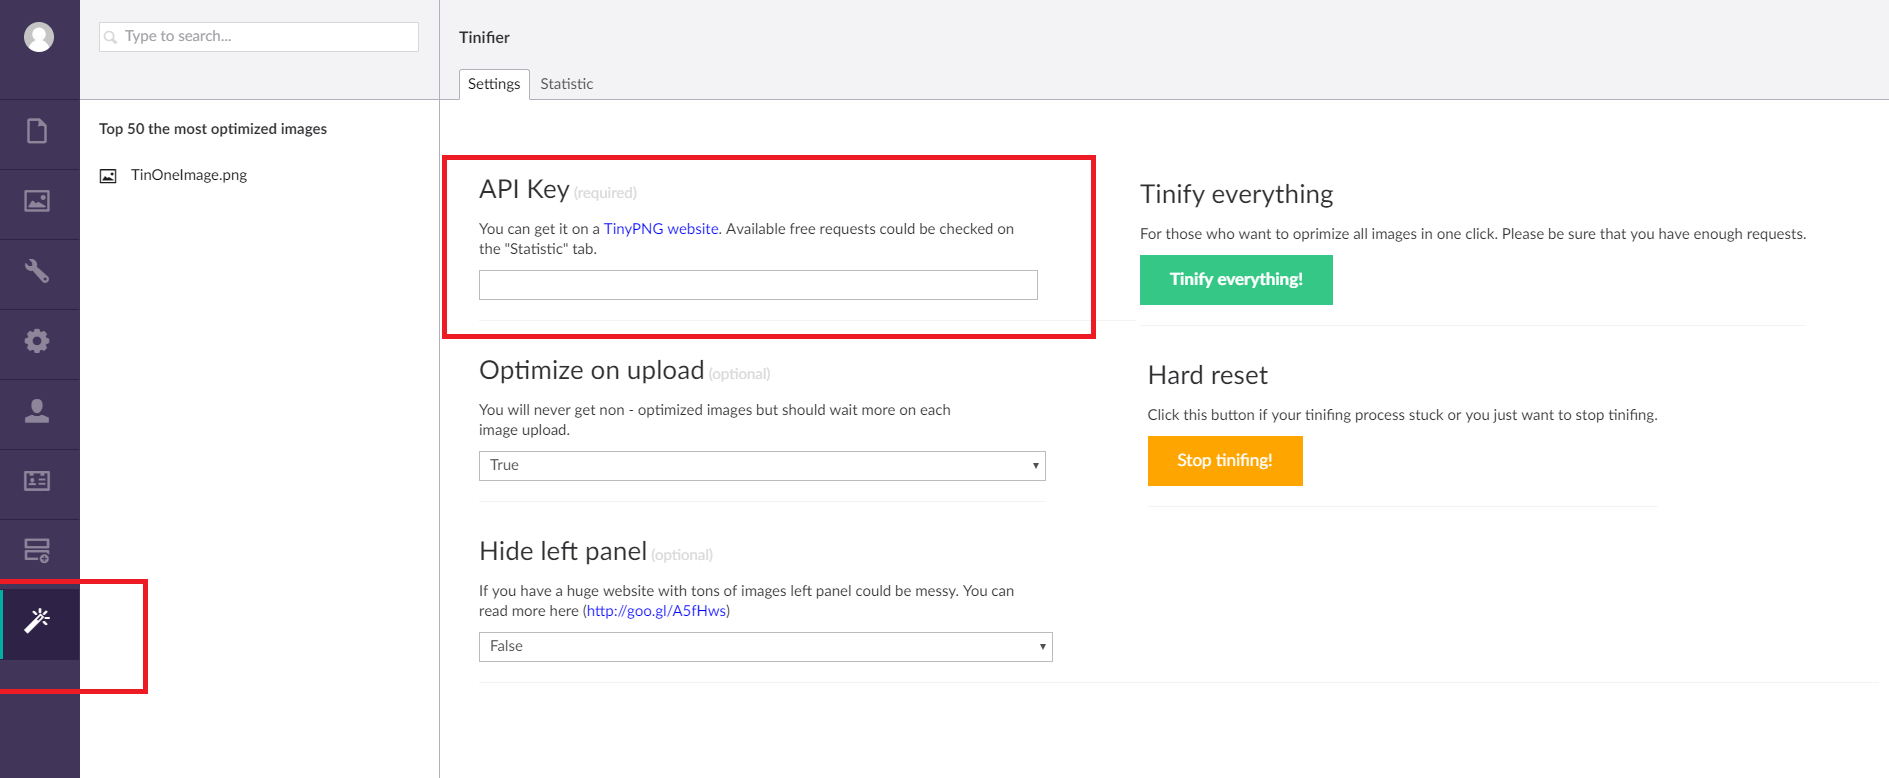Go to the Media section picture icon
Viewport: 1889px width, 778px height.
(x=37, y=201)
